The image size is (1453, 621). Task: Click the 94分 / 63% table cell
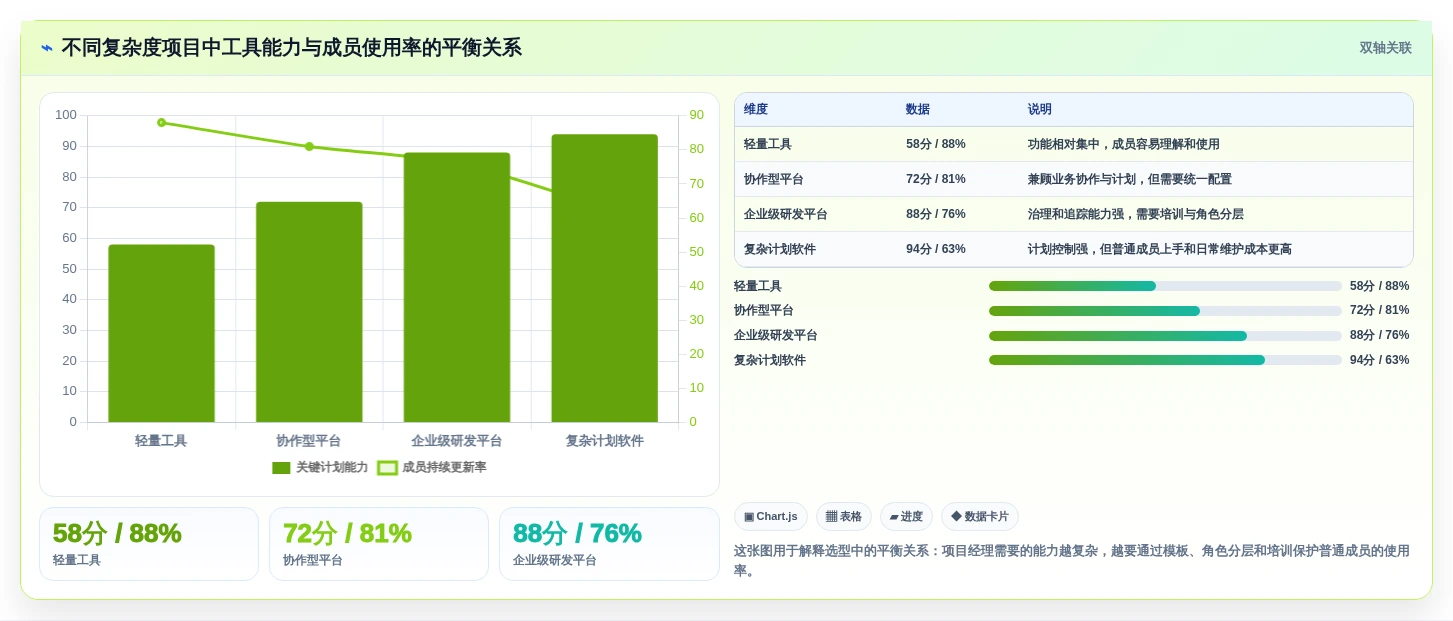click(x=957, y=249)
